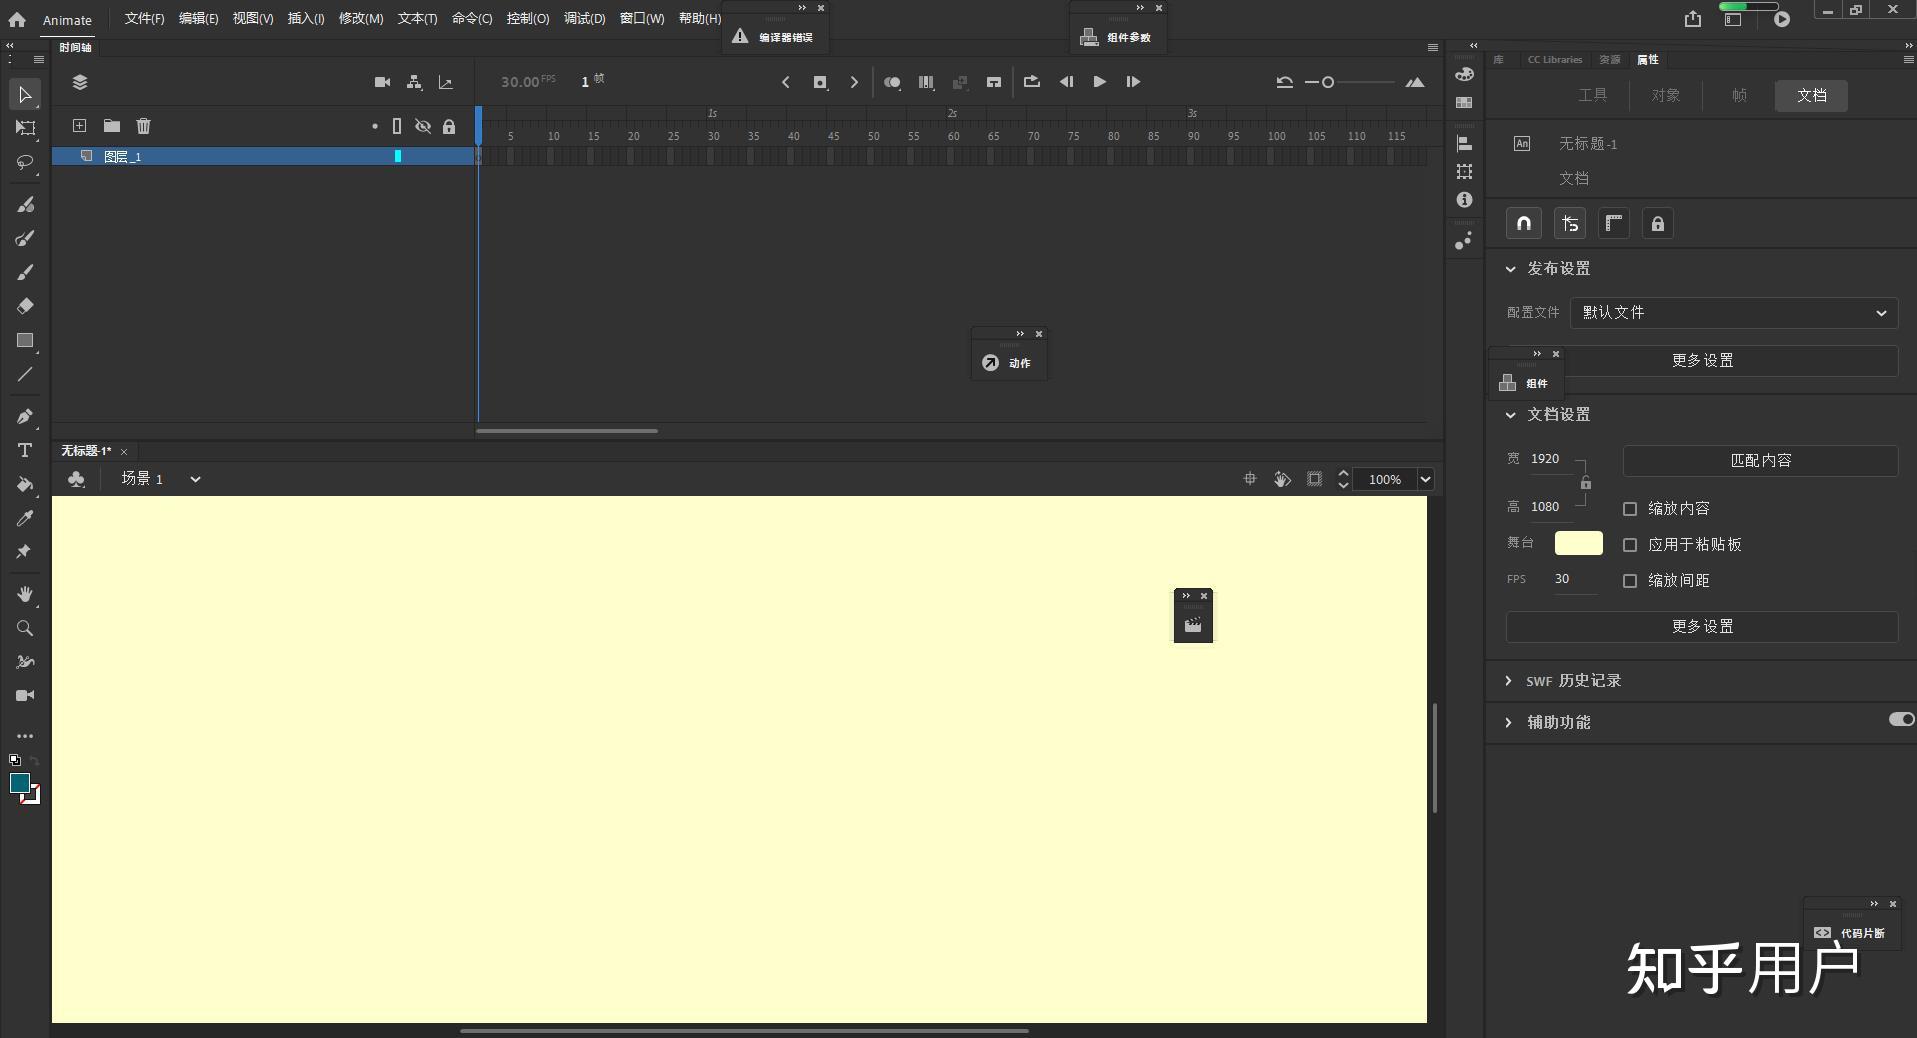1917x1038 pixels.
Task: Select the Line tool
Action: tap(25, 374)
